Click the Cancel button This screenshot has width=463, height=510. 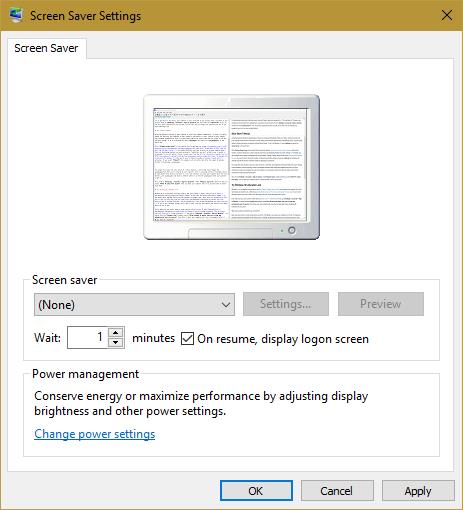[337, 491]
